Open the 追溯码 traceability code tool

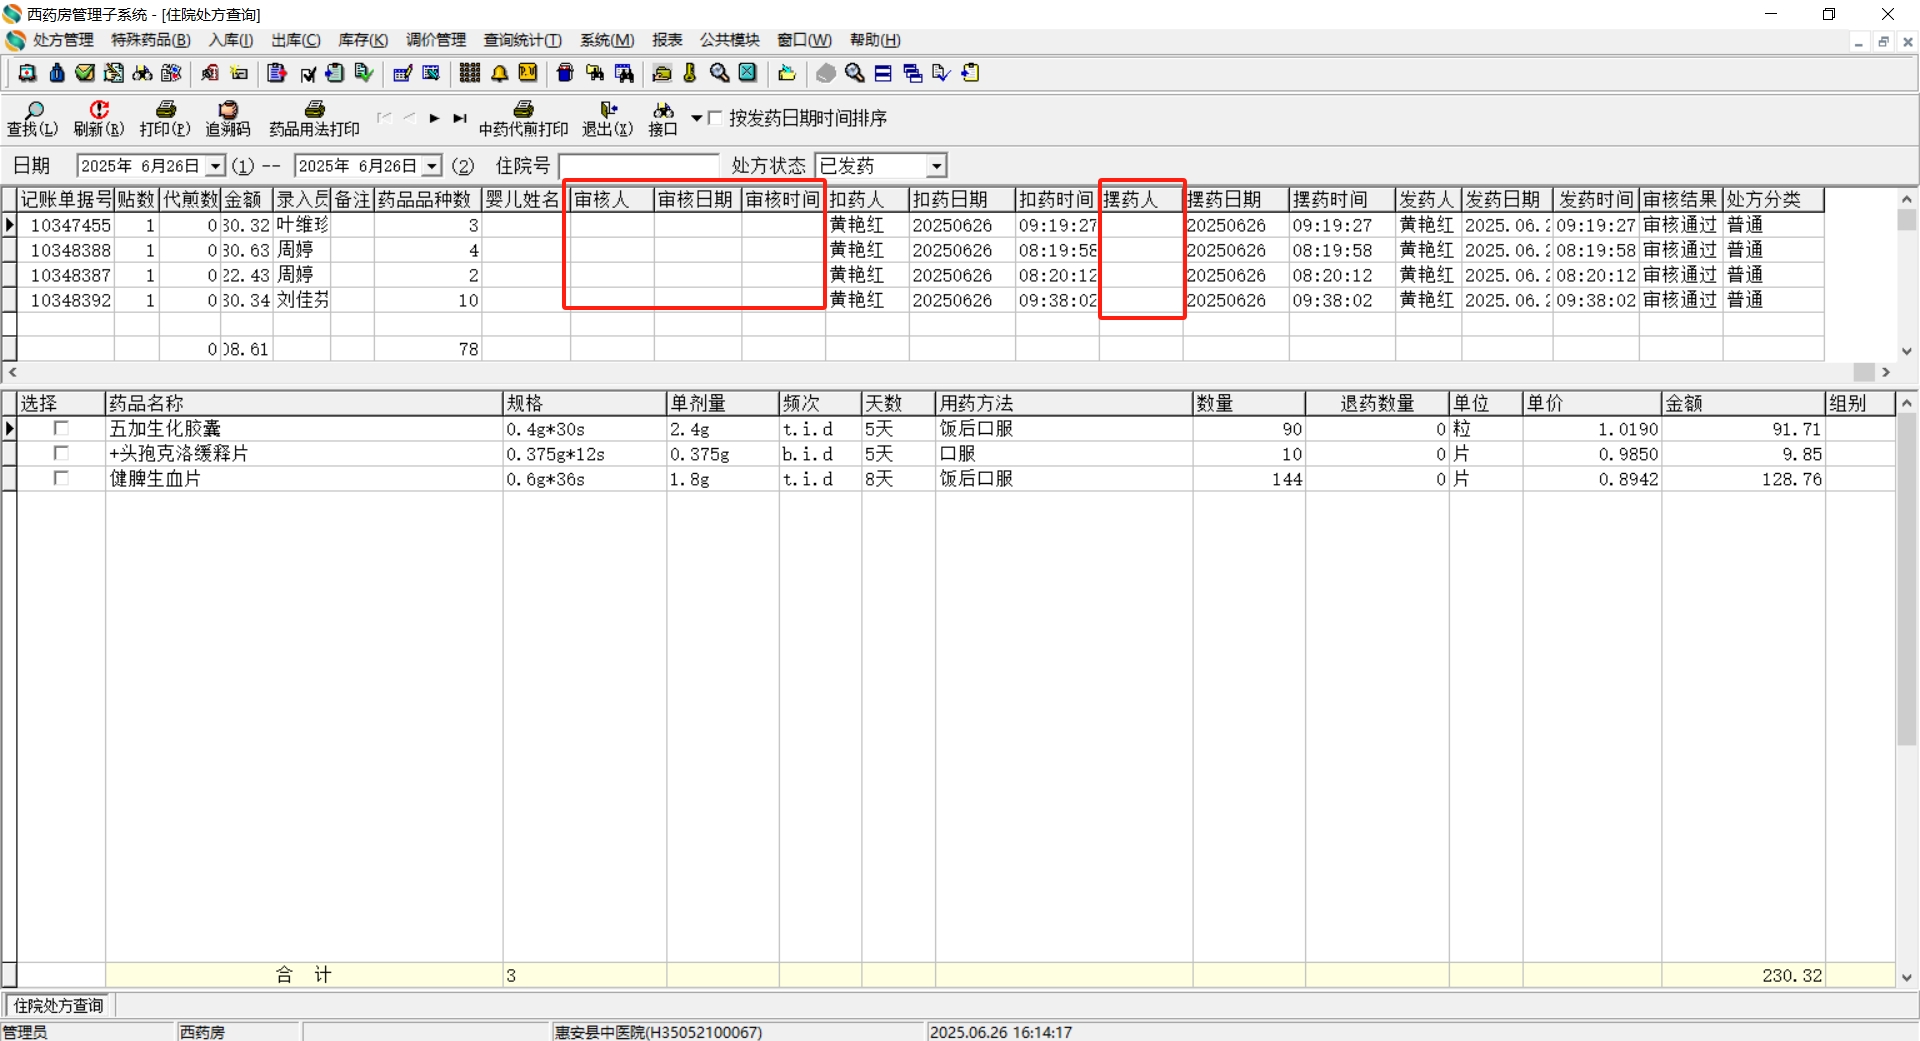[x=228, y=118]
